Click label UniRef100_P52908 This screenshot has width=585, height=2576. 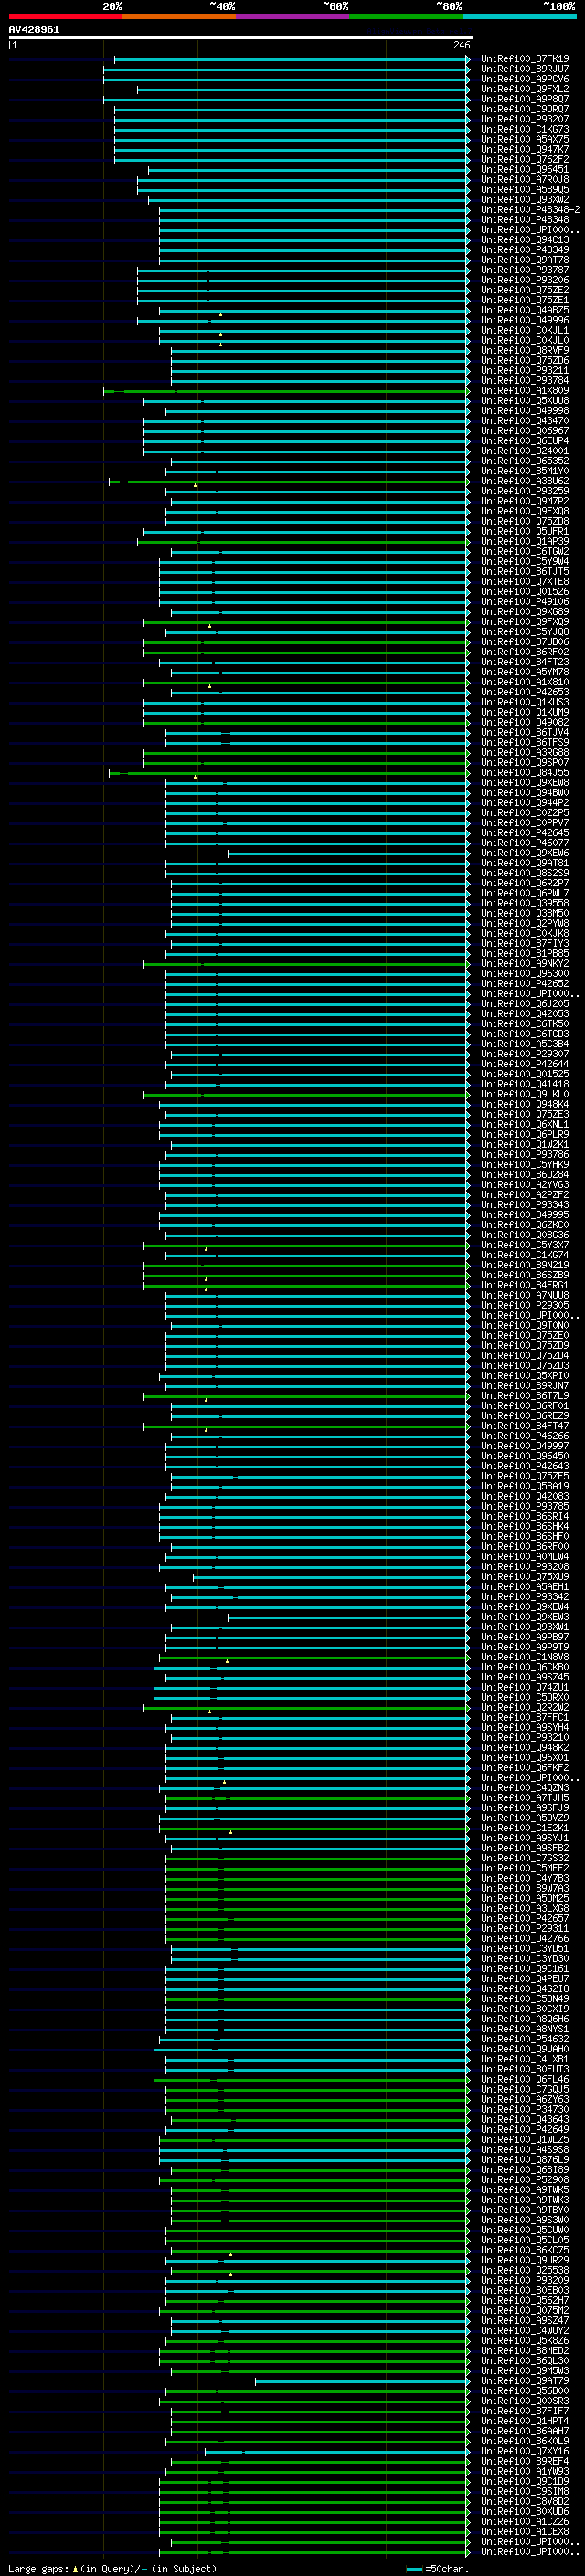(x=525, y=2179)
